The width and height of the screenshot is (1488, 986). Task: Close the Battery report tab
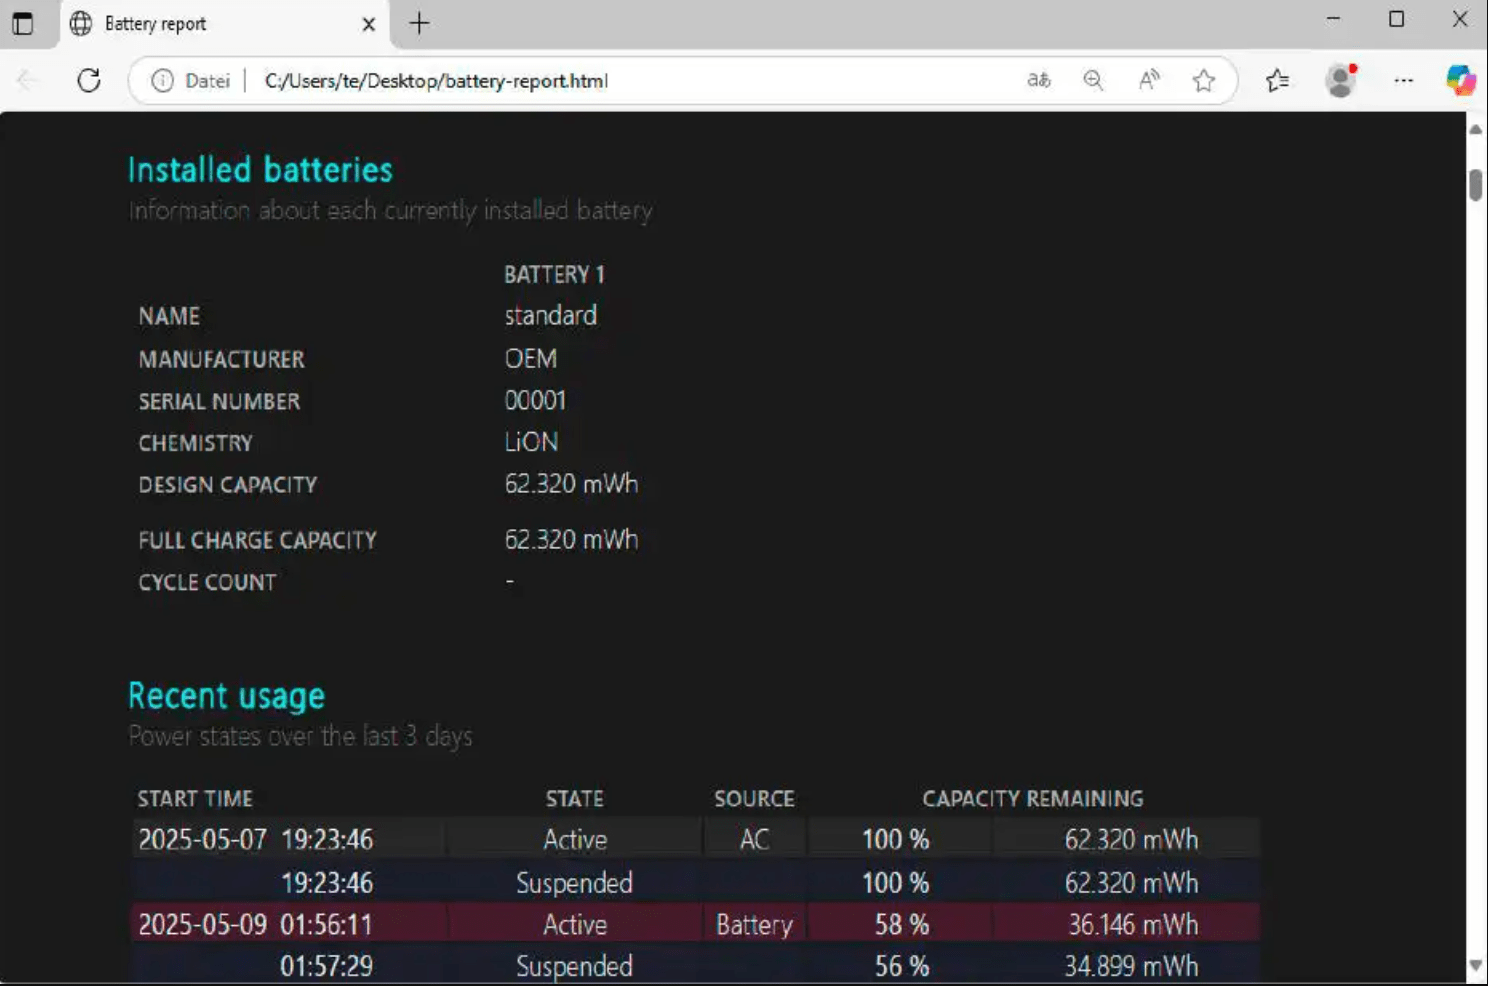click(369, 23)
